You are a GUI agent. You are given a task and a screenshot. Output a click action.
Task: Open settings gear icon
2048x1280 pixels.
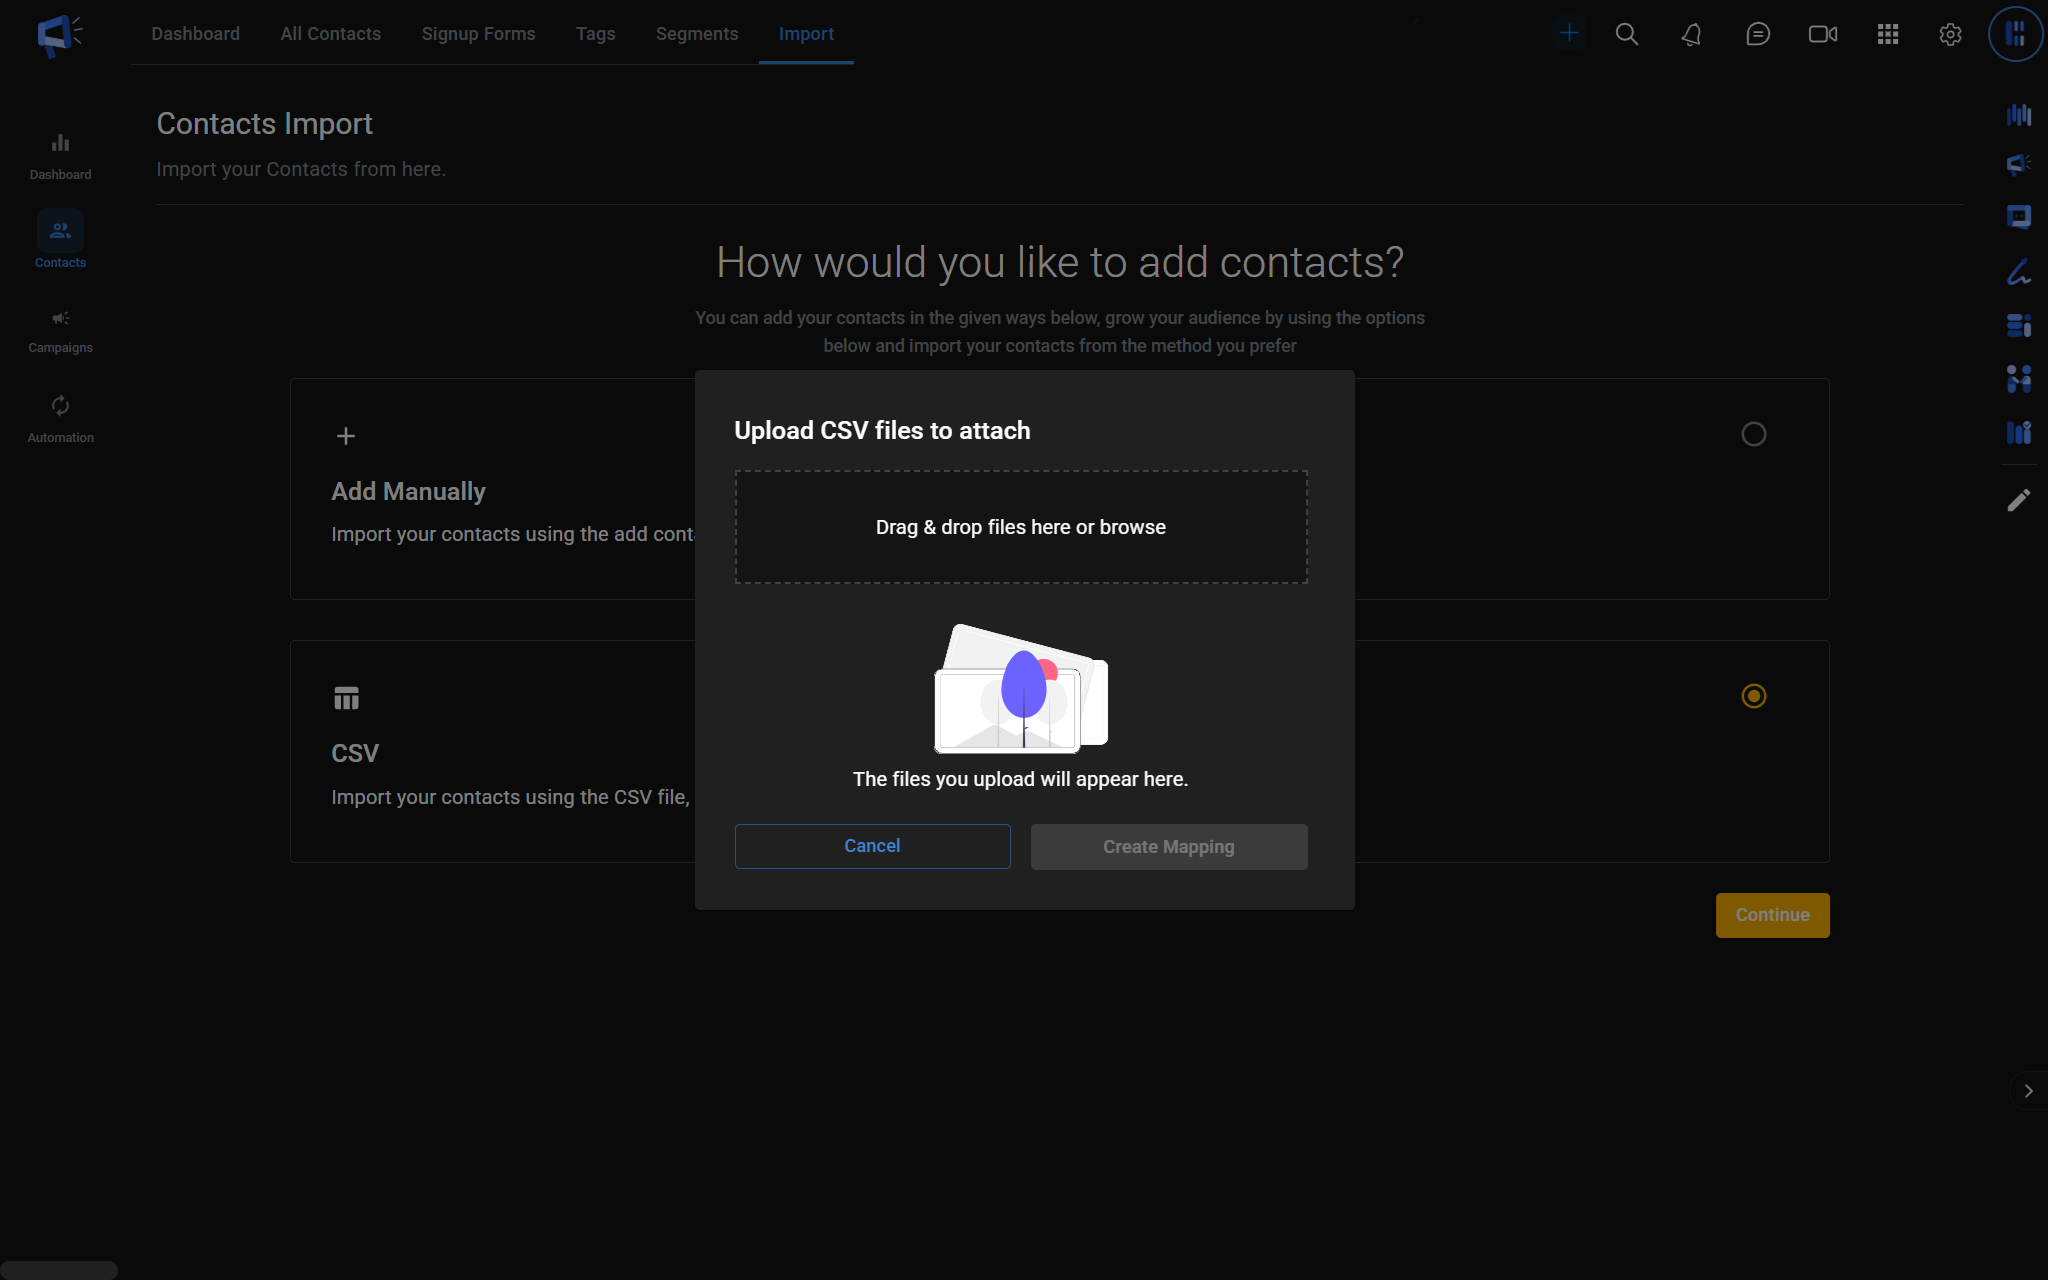coord(1950,34)
